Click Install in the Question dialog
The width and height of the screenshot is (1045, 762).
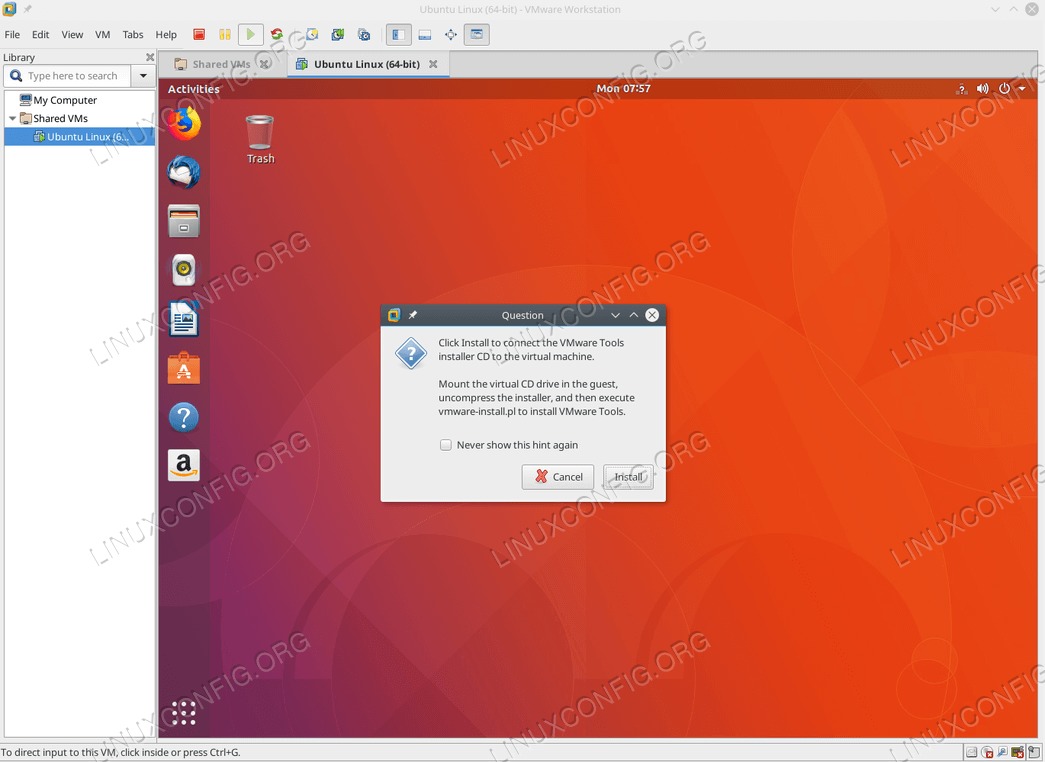point(628,477)
